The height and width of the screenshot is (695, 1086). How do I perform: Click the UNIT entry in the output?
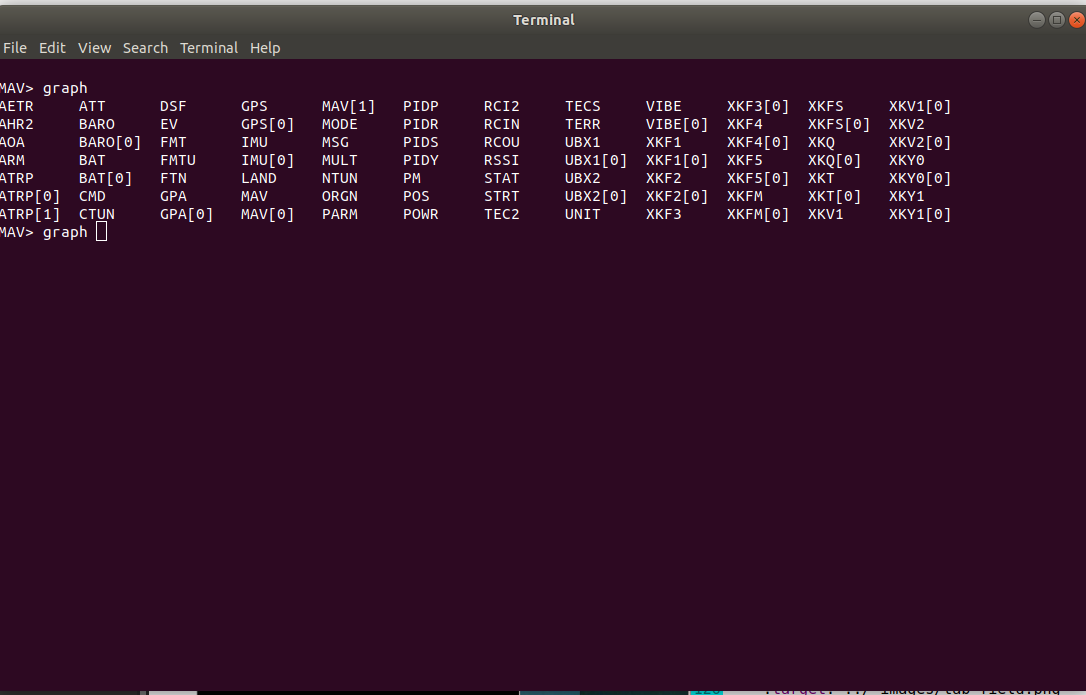(x=582, y=214)
